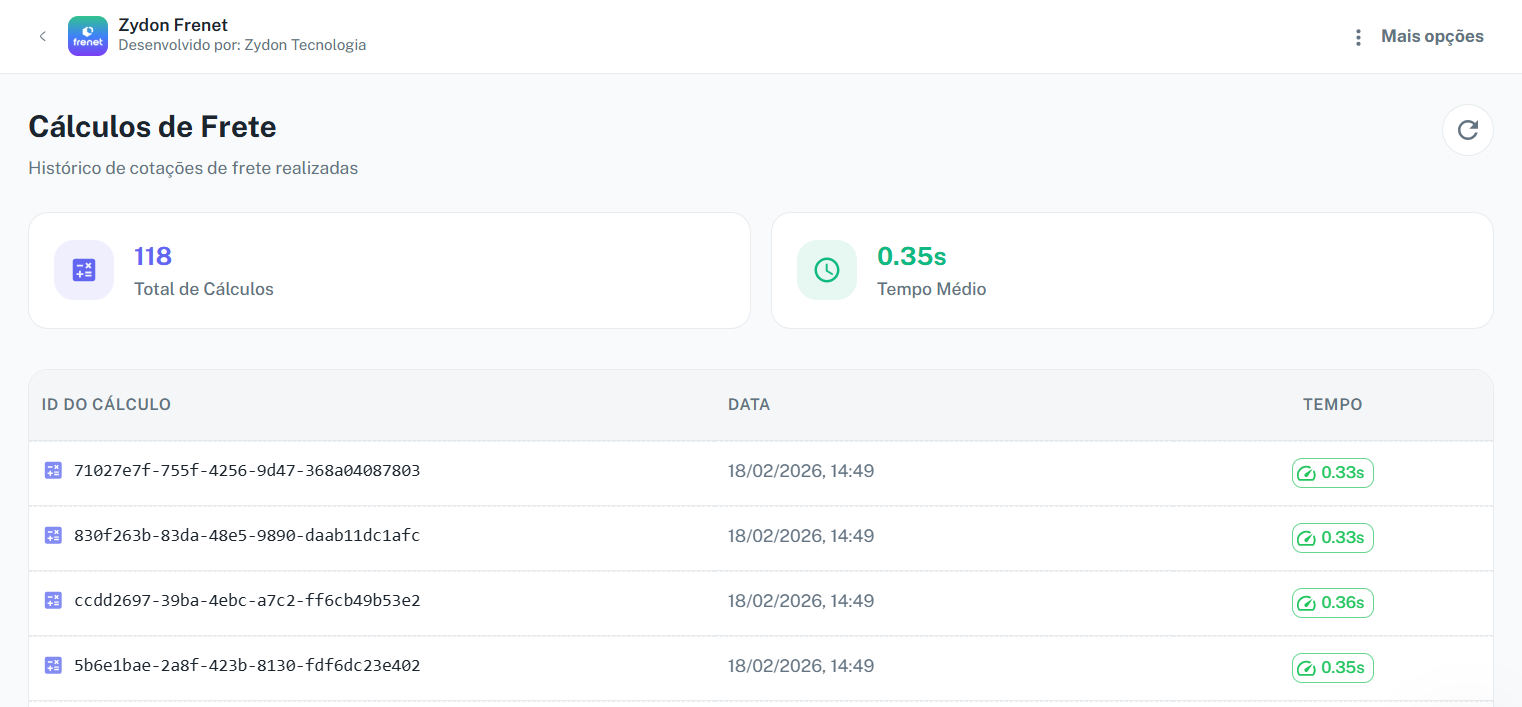The image size is (1522, 707).
Task: Select ID ccdd2697-39ba-4ebc-a7c2-ff6cb49b53e2
Action: pos(247,600)
